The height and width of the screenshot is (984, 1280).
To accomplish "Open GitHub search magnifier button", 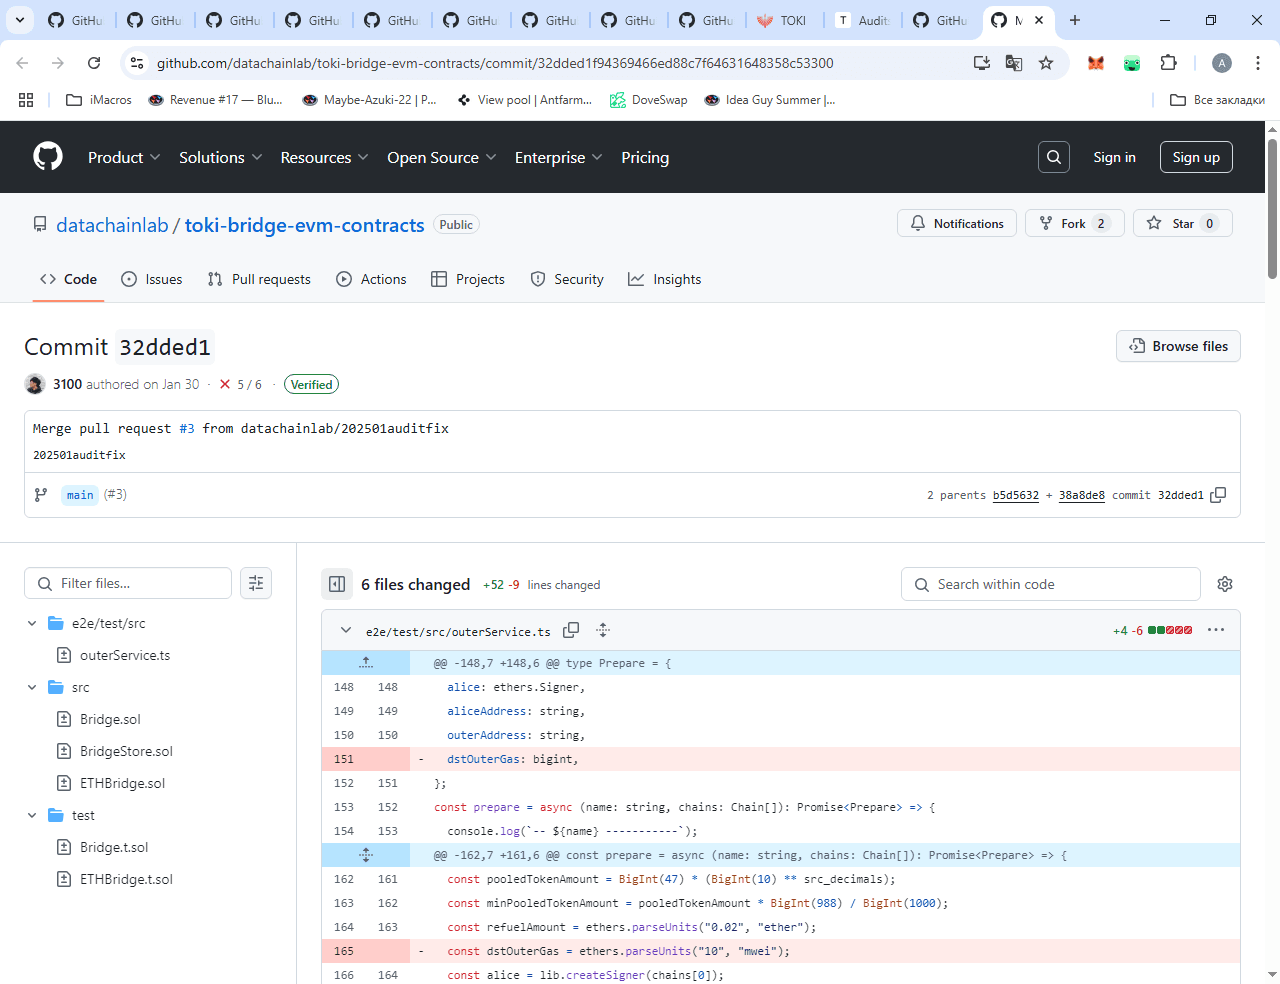I will [x=1054, y=157].
